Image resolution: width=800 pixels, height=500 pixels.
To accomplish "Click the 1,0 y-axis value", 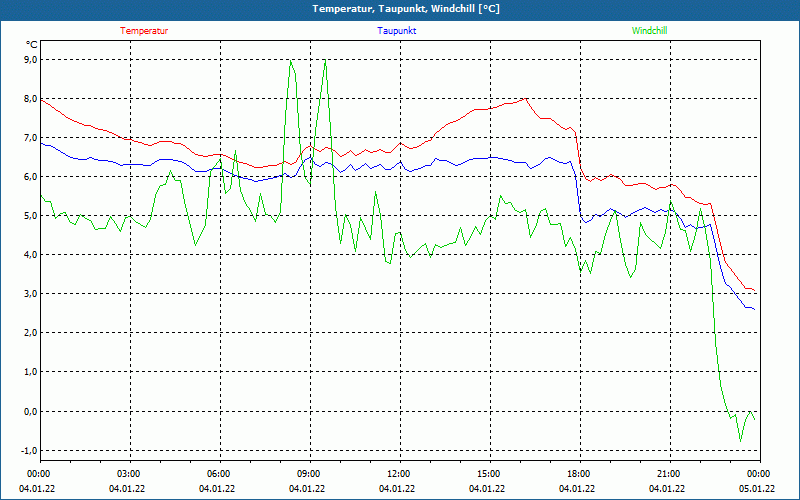I will click(31, 372).
